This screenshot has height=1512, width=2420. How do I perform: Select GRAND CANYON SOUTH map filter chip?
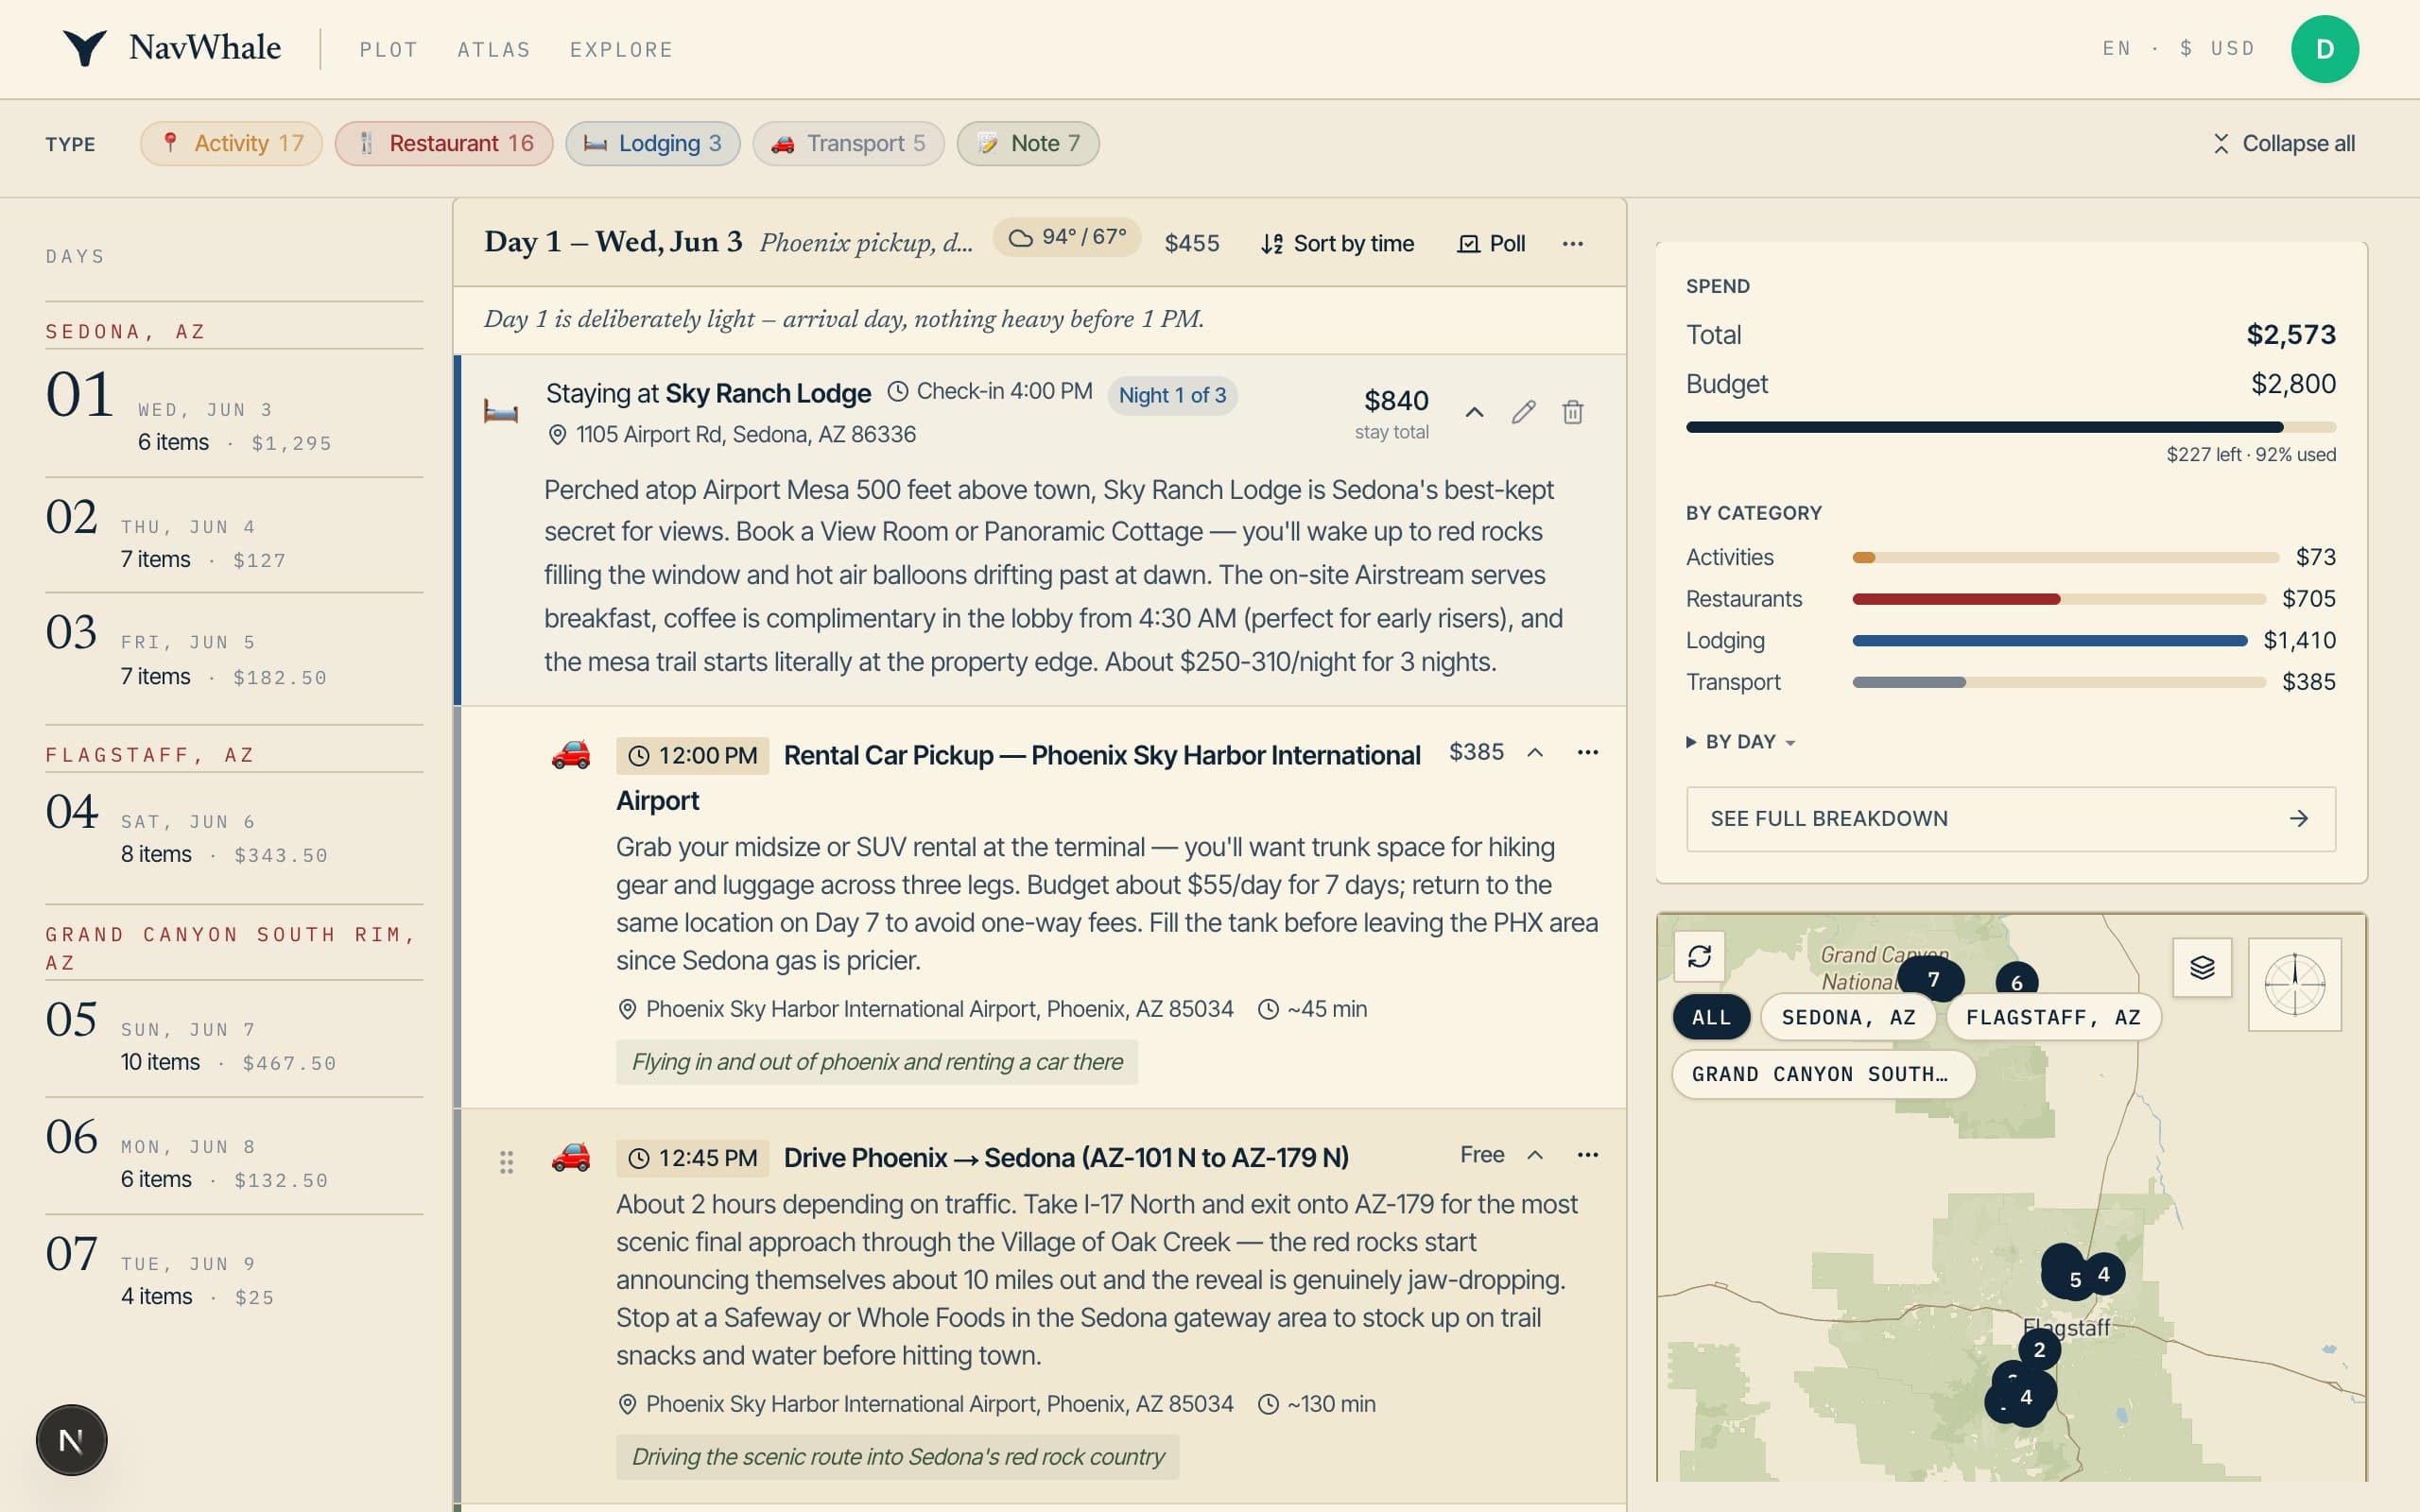coord(1823,1074)
